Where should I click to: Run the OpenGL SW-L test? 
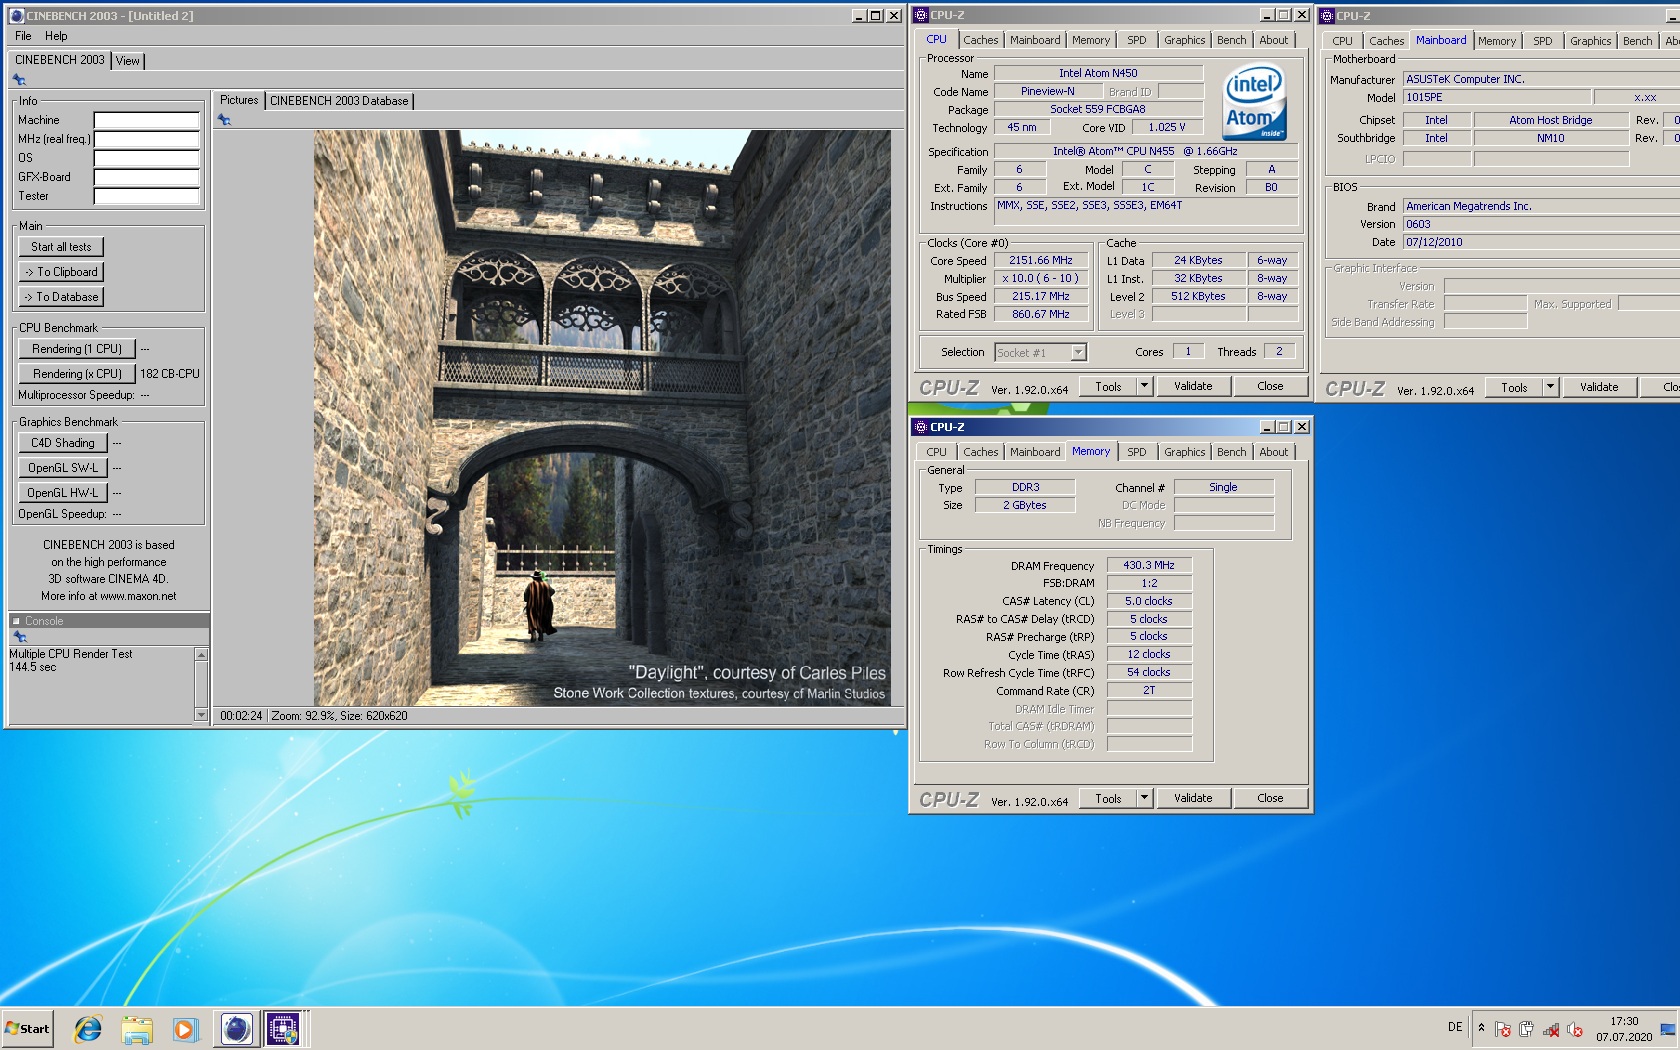63,468
